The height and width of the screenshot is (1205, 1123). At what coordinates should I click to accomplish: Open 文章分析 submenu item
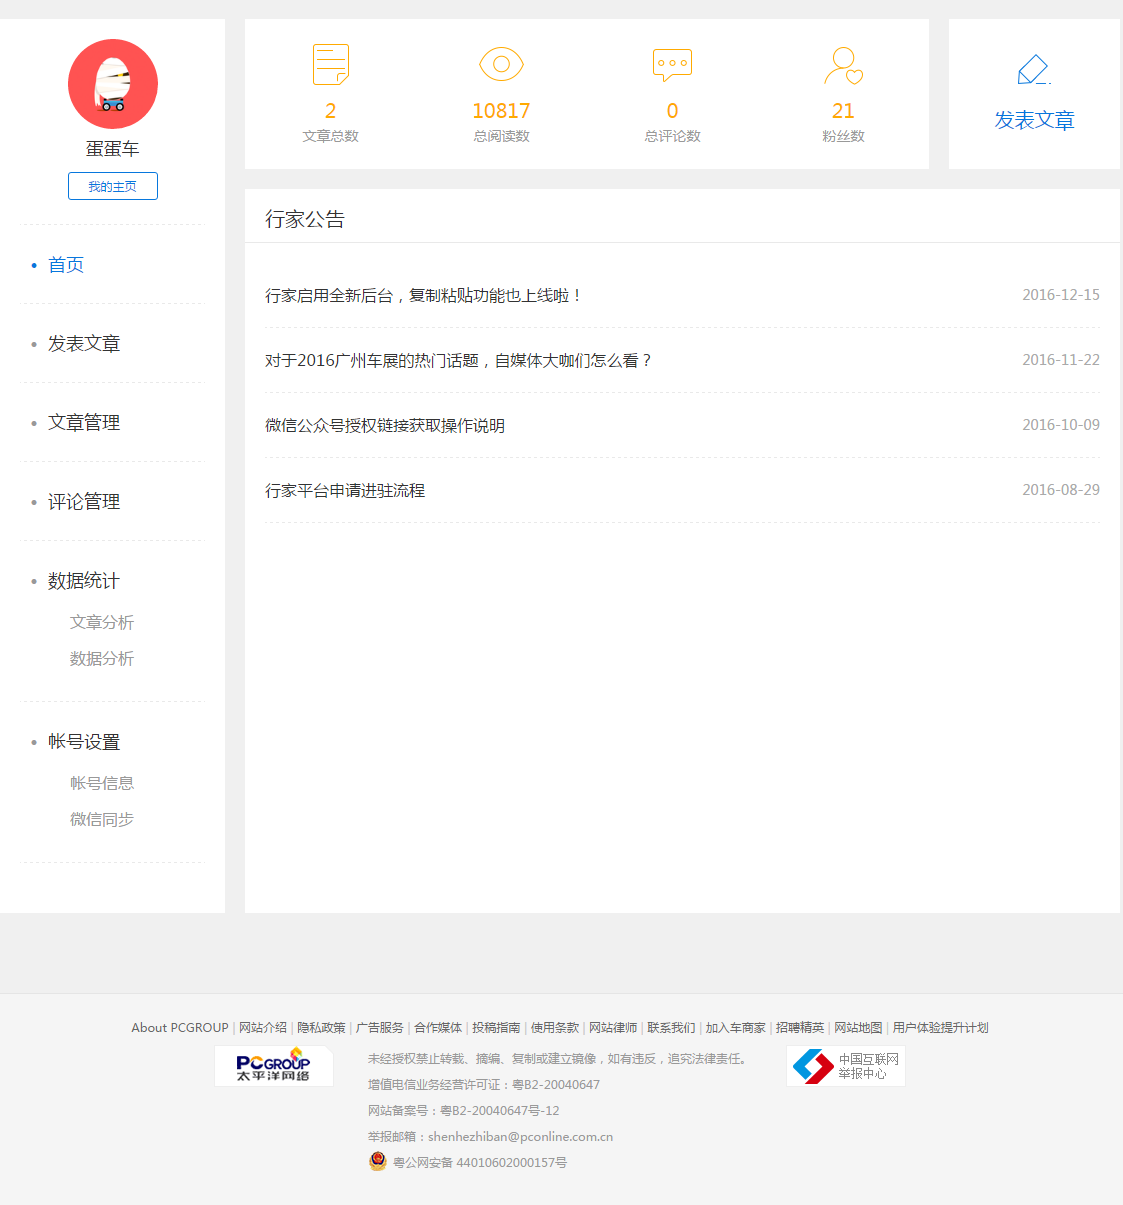tap(102, 623)
